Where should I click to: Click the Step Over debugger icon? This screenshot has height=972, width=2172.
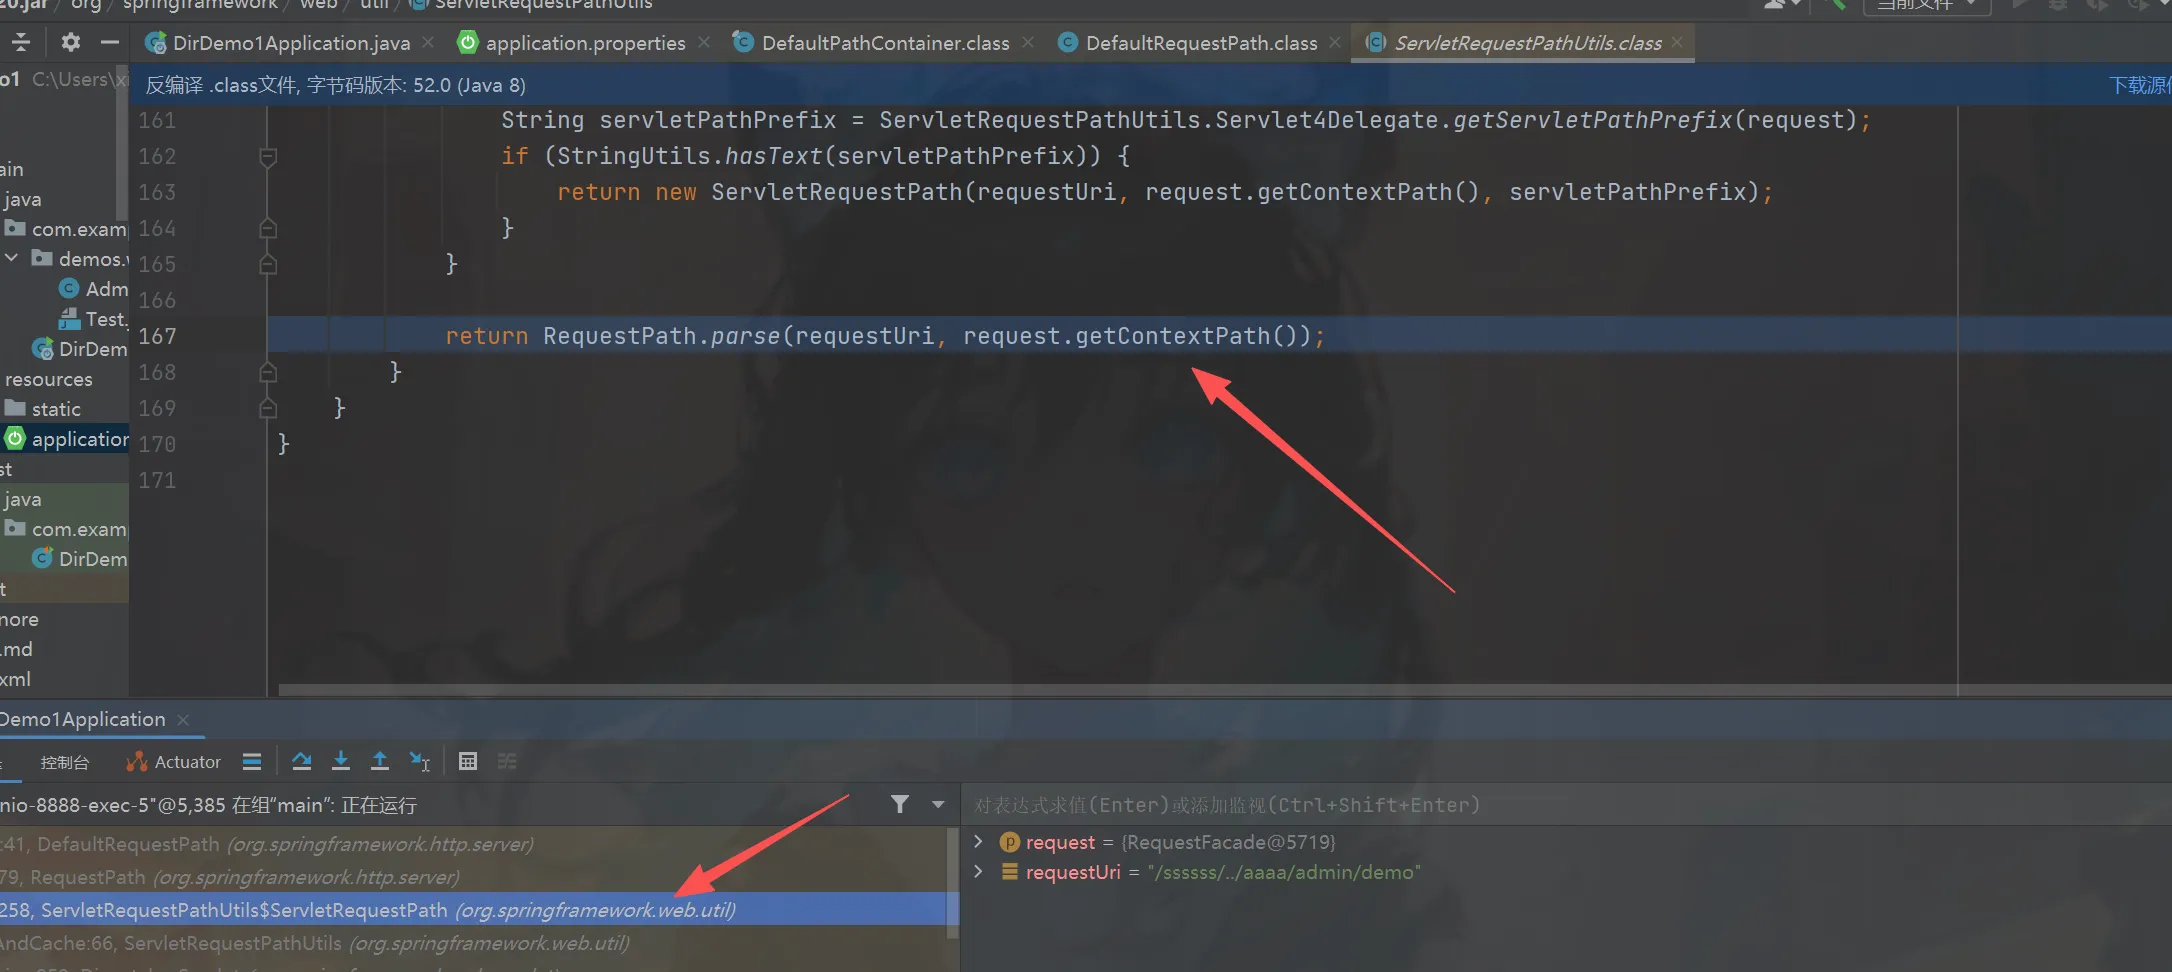tap(301, 762)
